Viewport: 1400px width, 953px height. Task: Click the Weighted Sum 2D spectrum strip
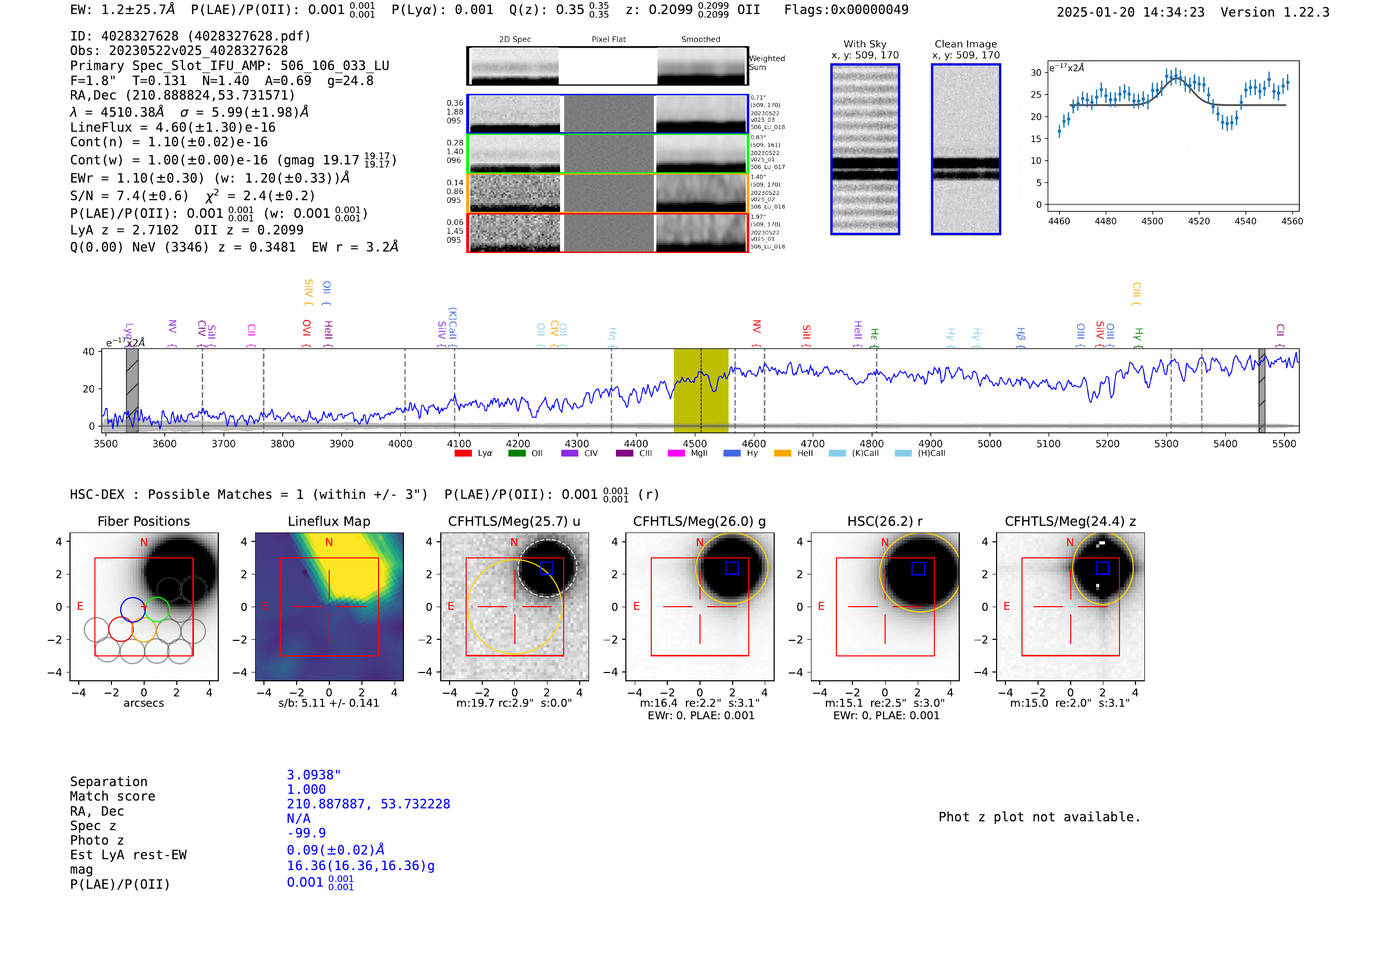(607, 66)
